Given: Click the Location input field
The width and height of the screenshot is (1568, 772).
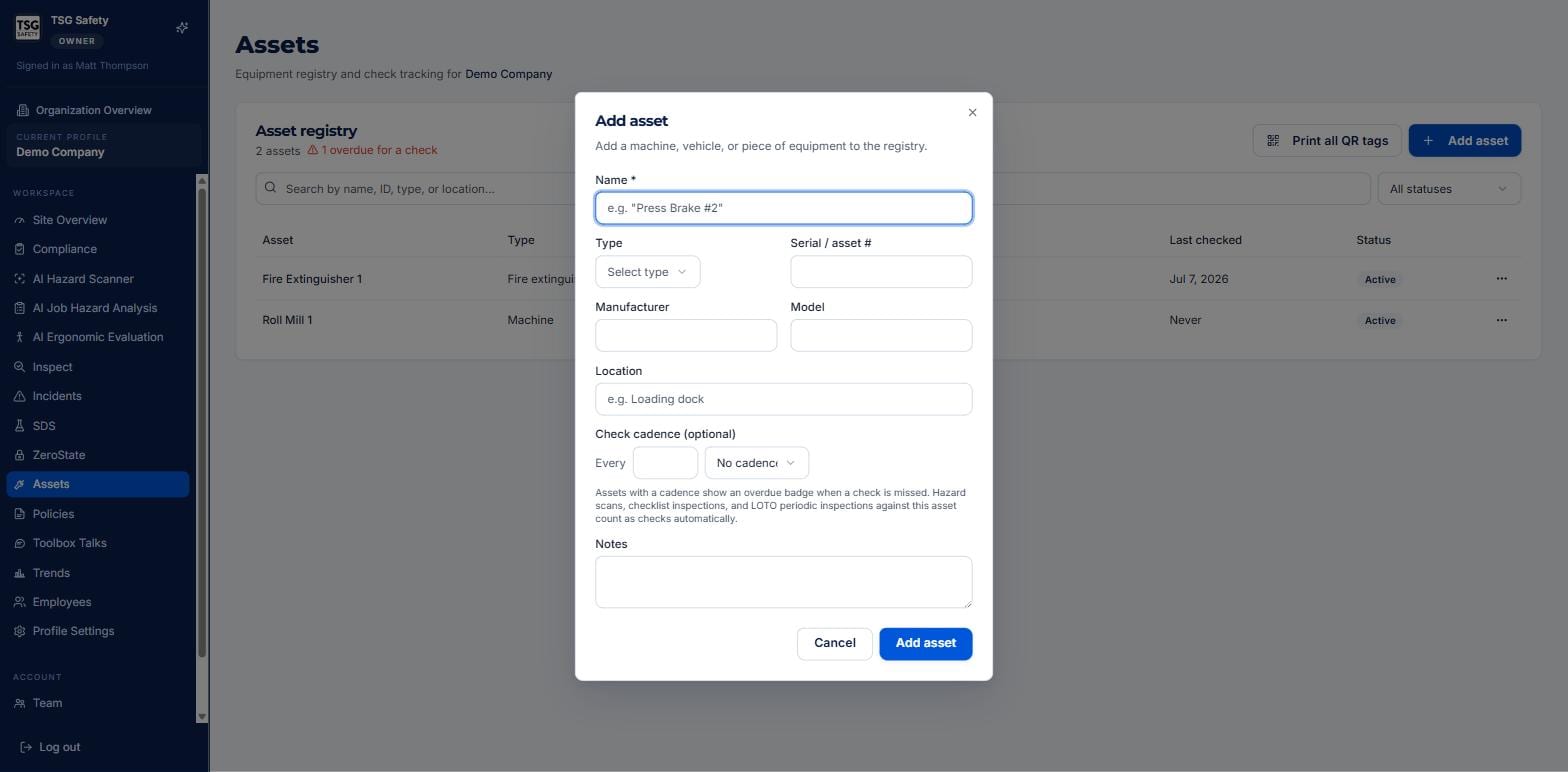Looking at the screenshot, I should (783, 399).
